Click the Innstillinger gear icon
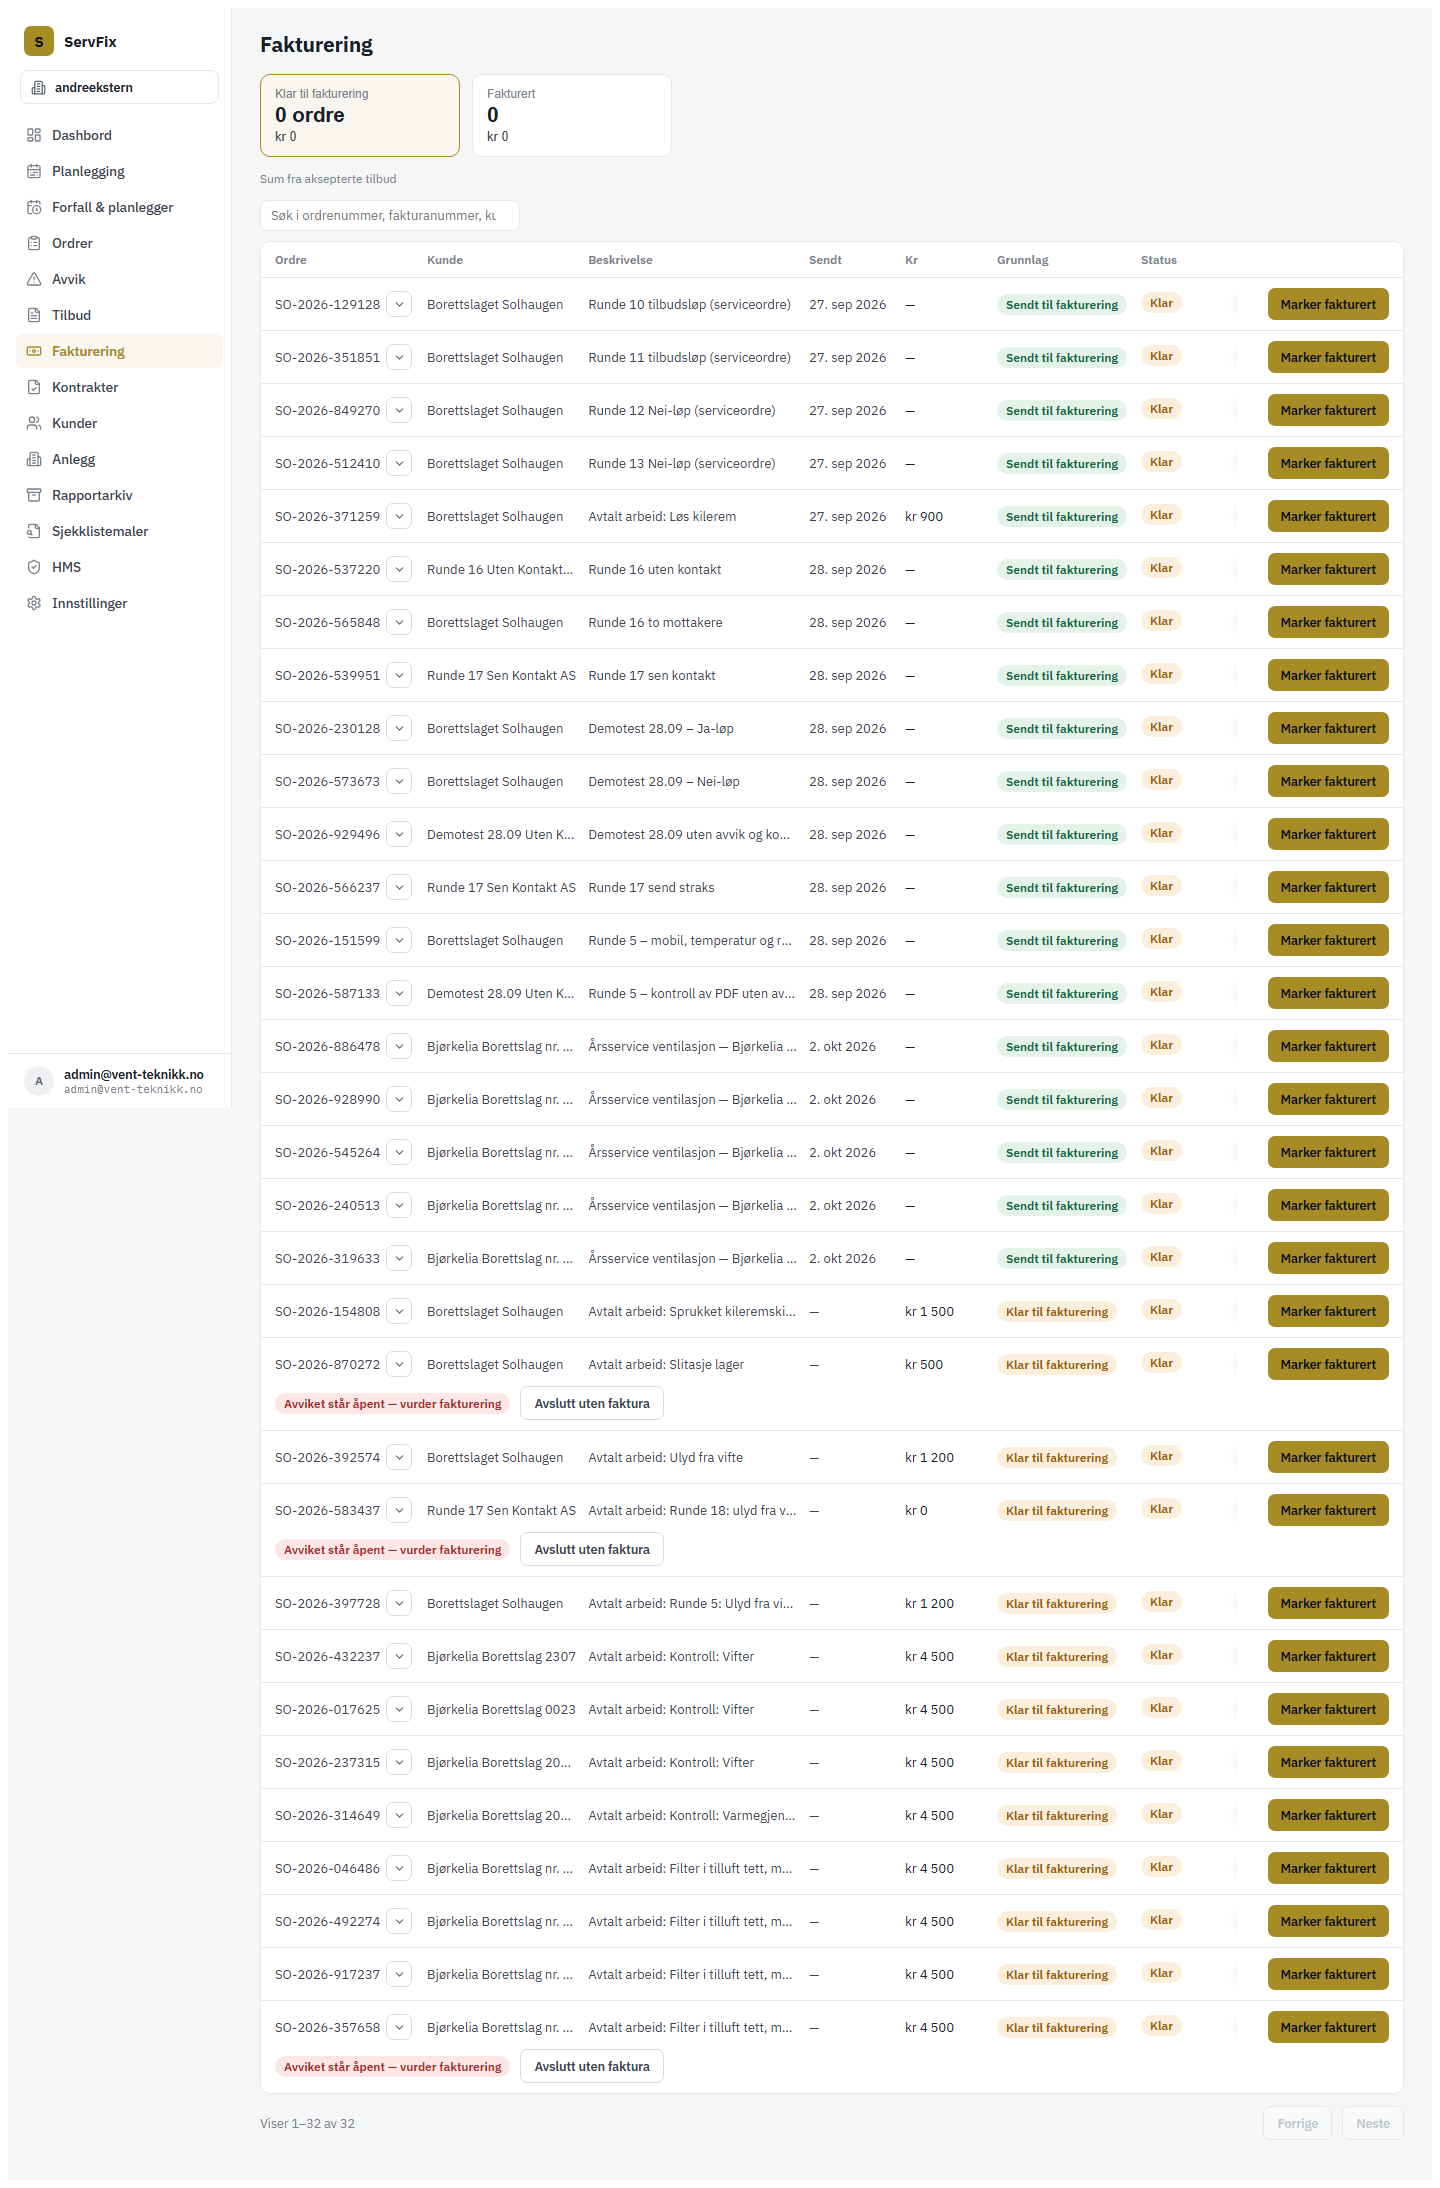This screenshot has height=2188, width=1440. pos(34,603)
